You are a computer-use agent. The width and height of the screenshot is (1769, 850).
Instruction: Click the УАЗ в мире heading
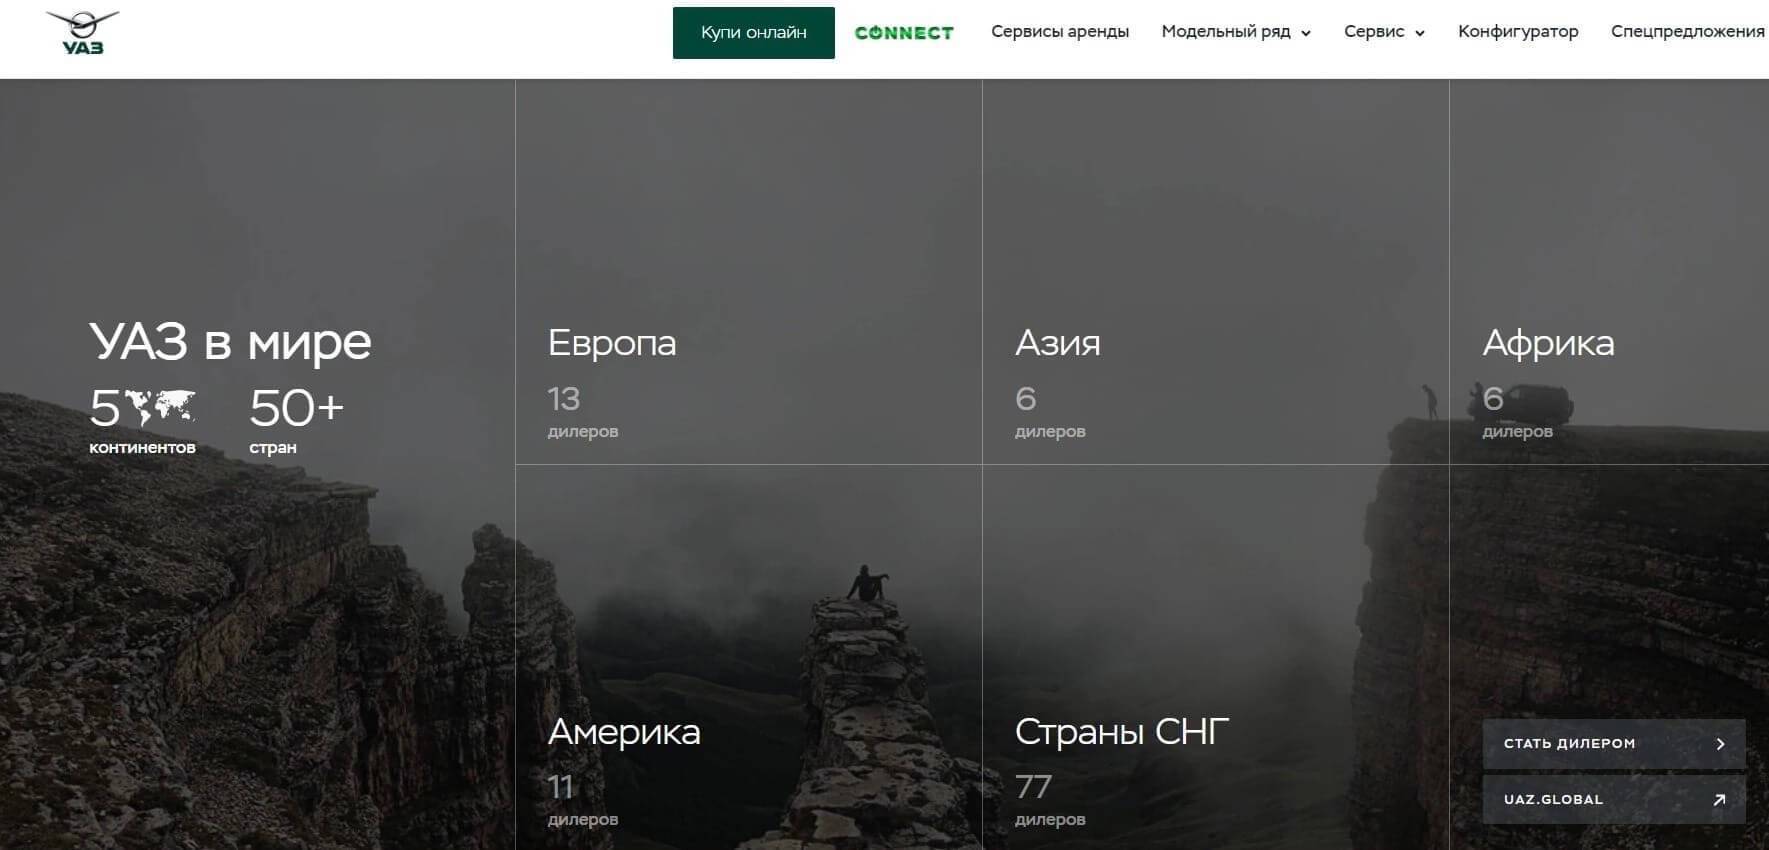(230, 342)
